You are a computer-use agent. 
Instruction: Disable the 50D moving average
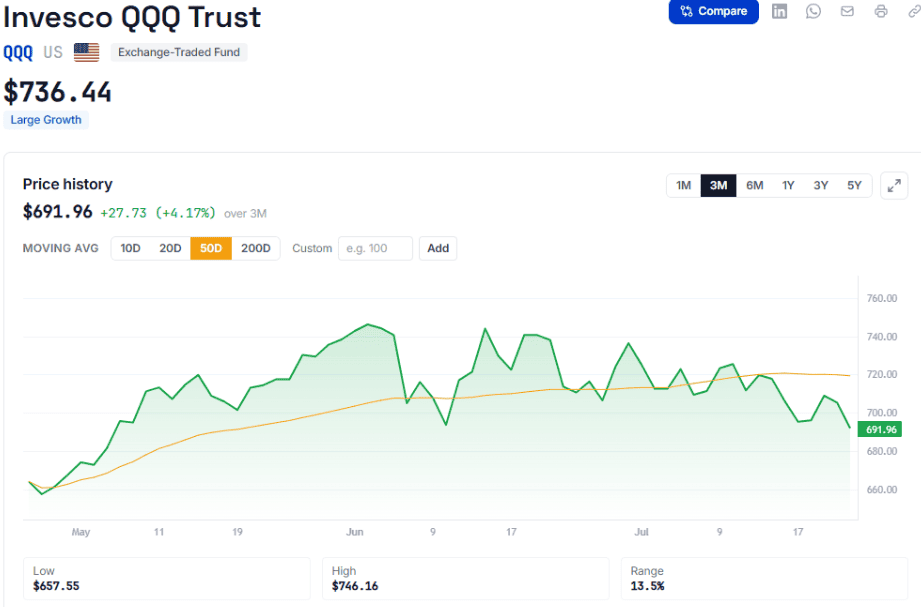pyautogui.click(x=211, y=248)
